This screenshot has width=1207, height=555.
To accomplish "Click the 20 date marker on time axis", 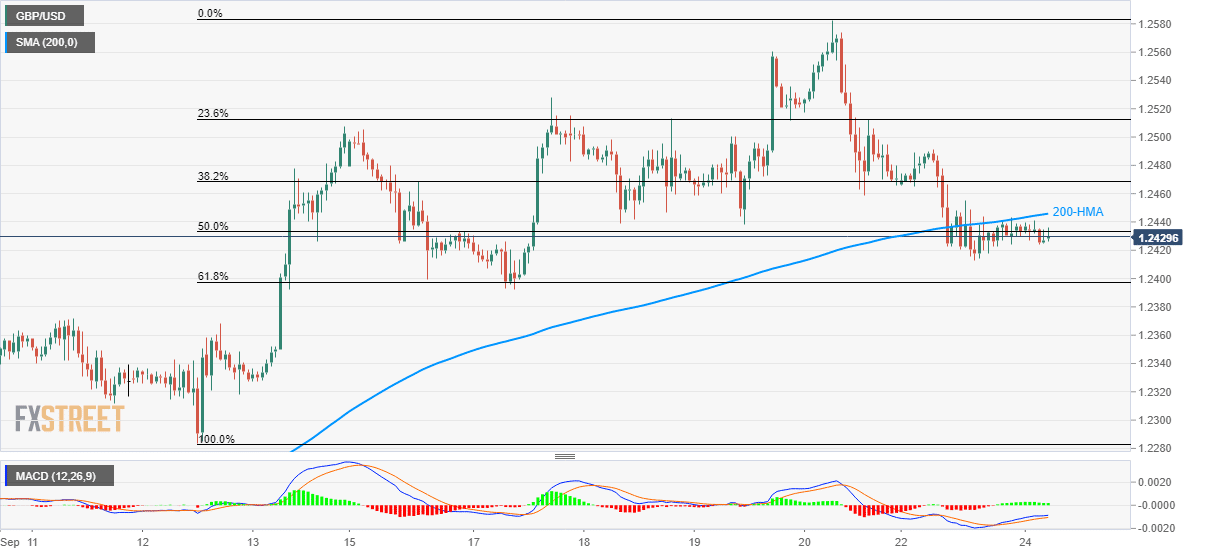I will pos(804,541).
